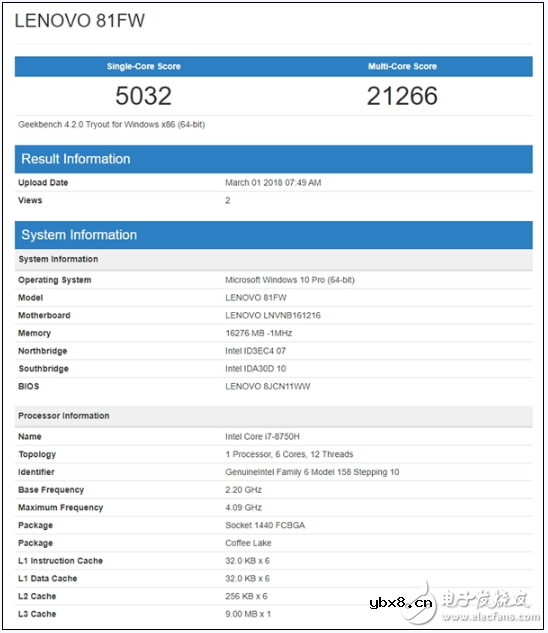Viewport: 548px width, 633px height.
Task: Select the base frequency value 2.20 GHz
Action: click(244, 490)
